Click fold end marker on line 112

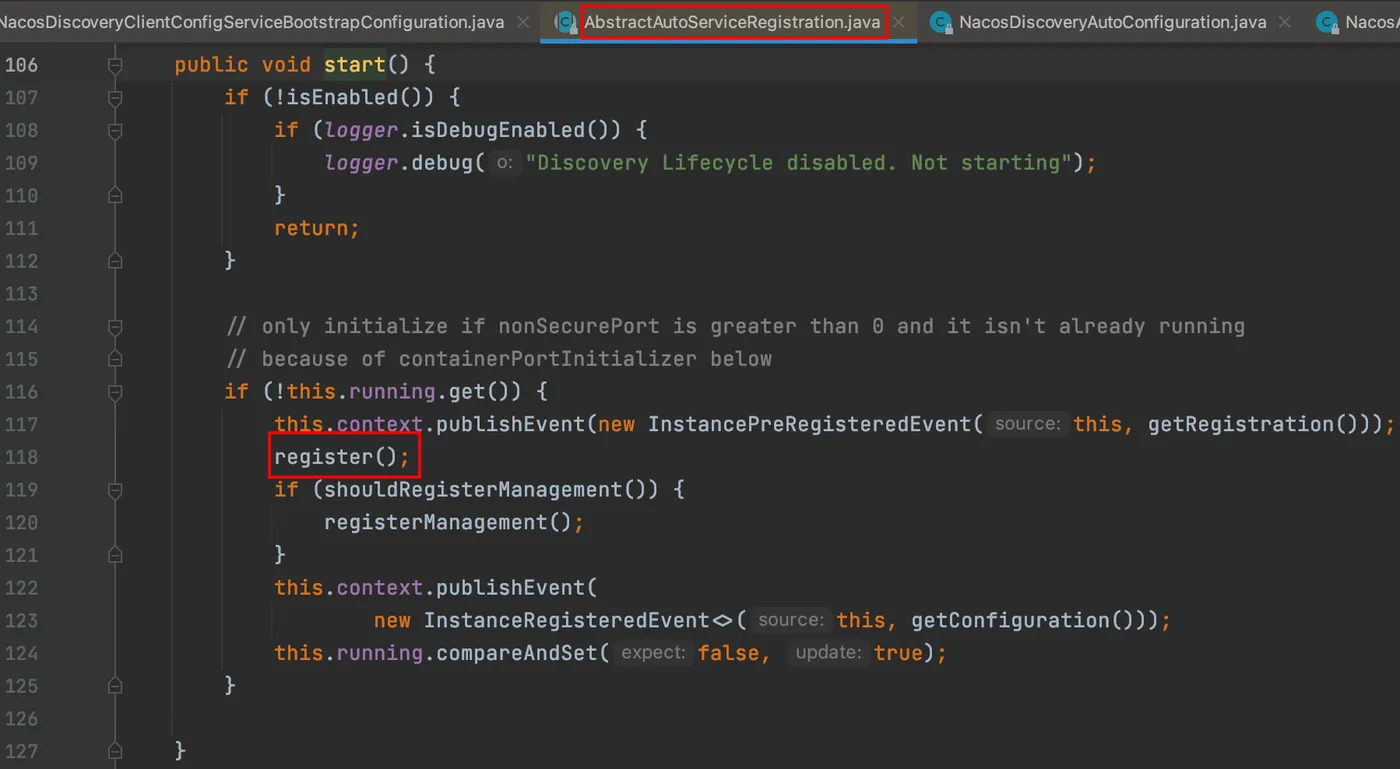[115, 261]
